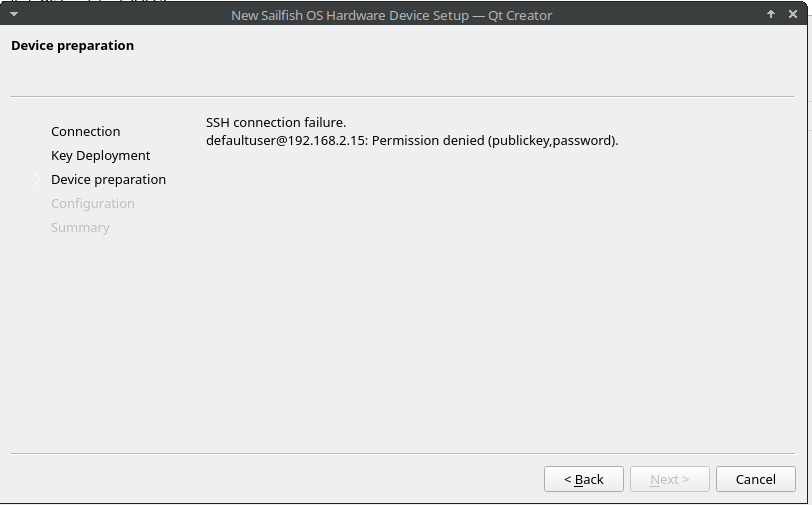This screenshot has width=812, height=505.
Task: Cancel the device setup wizard
Action: [x=755, y=479]
